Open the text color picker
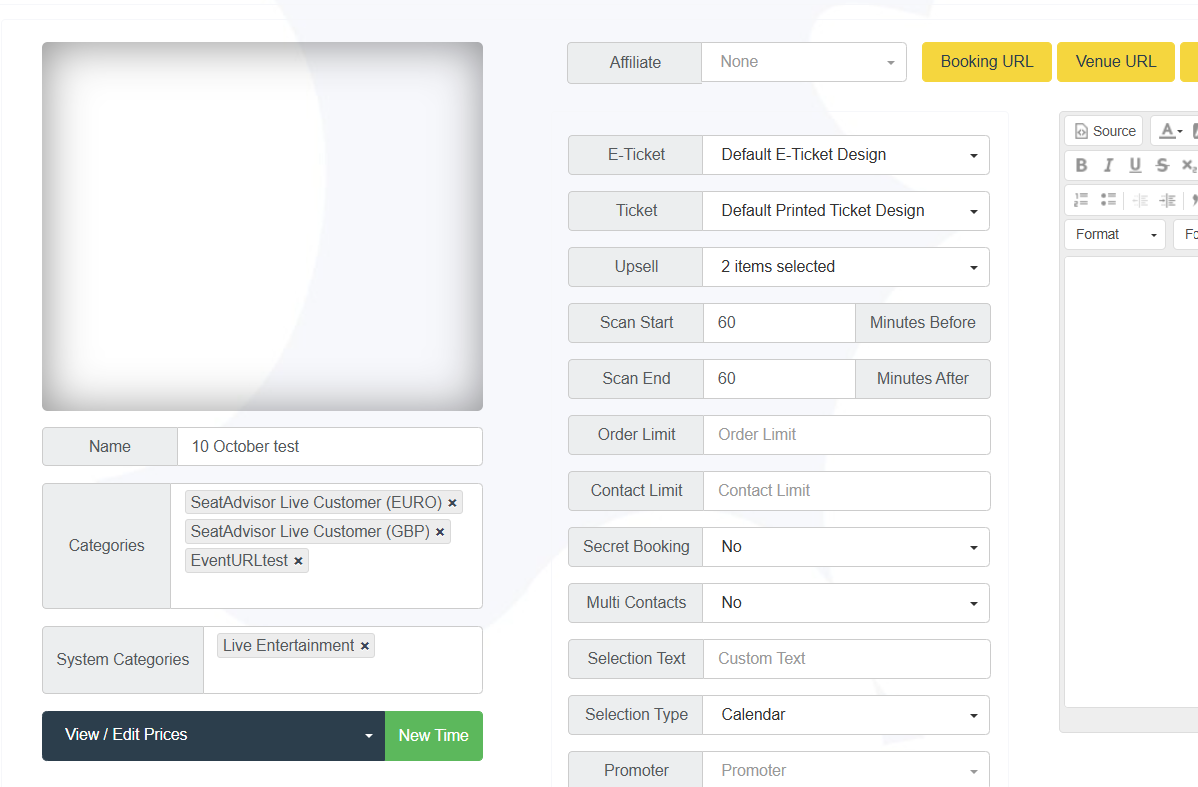Image resolution: width=1198 pixels, height=787 pixels. (x=1170, y=131)
